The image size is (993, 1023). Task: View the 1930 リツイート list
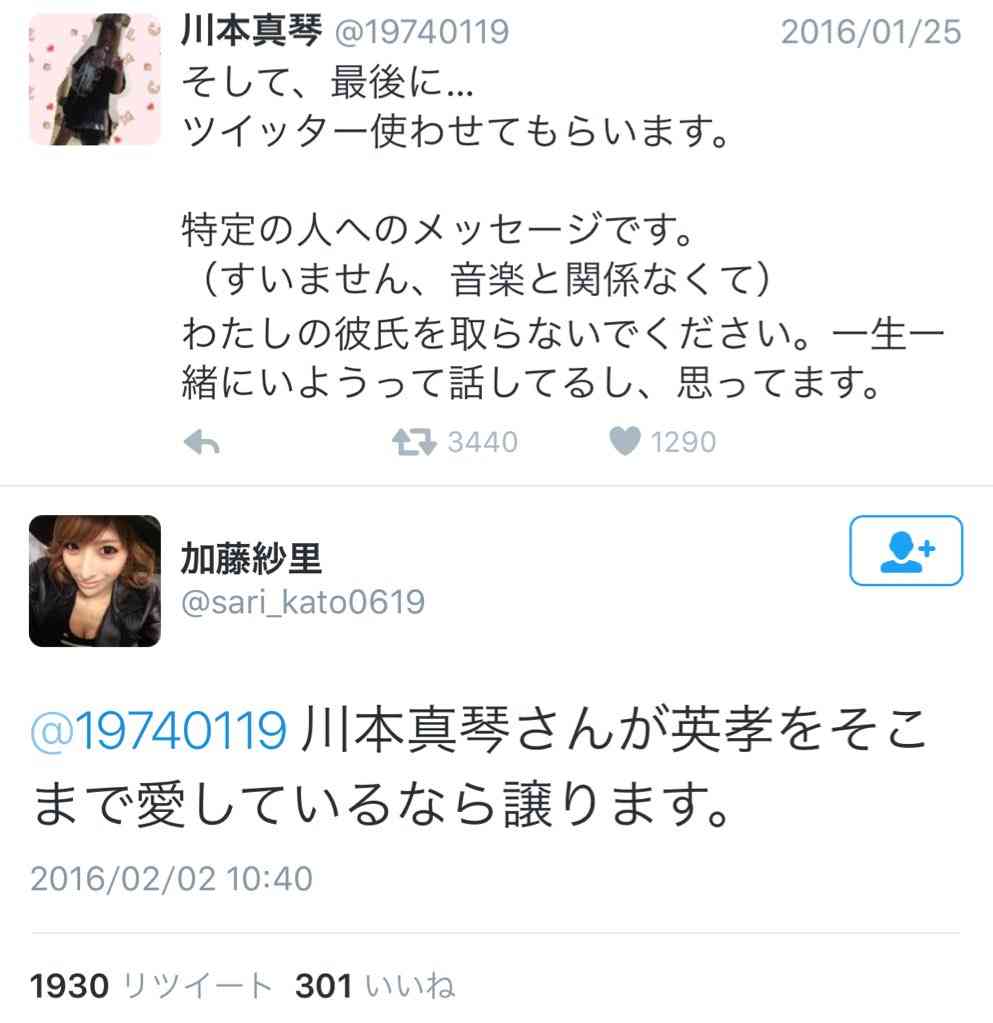tap(151, 985)
